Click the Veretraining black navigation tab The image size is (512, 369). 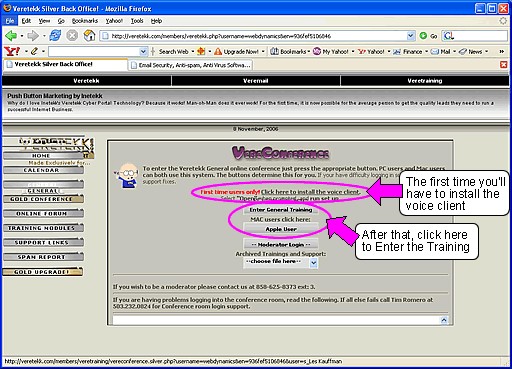[x=425, y=81]
